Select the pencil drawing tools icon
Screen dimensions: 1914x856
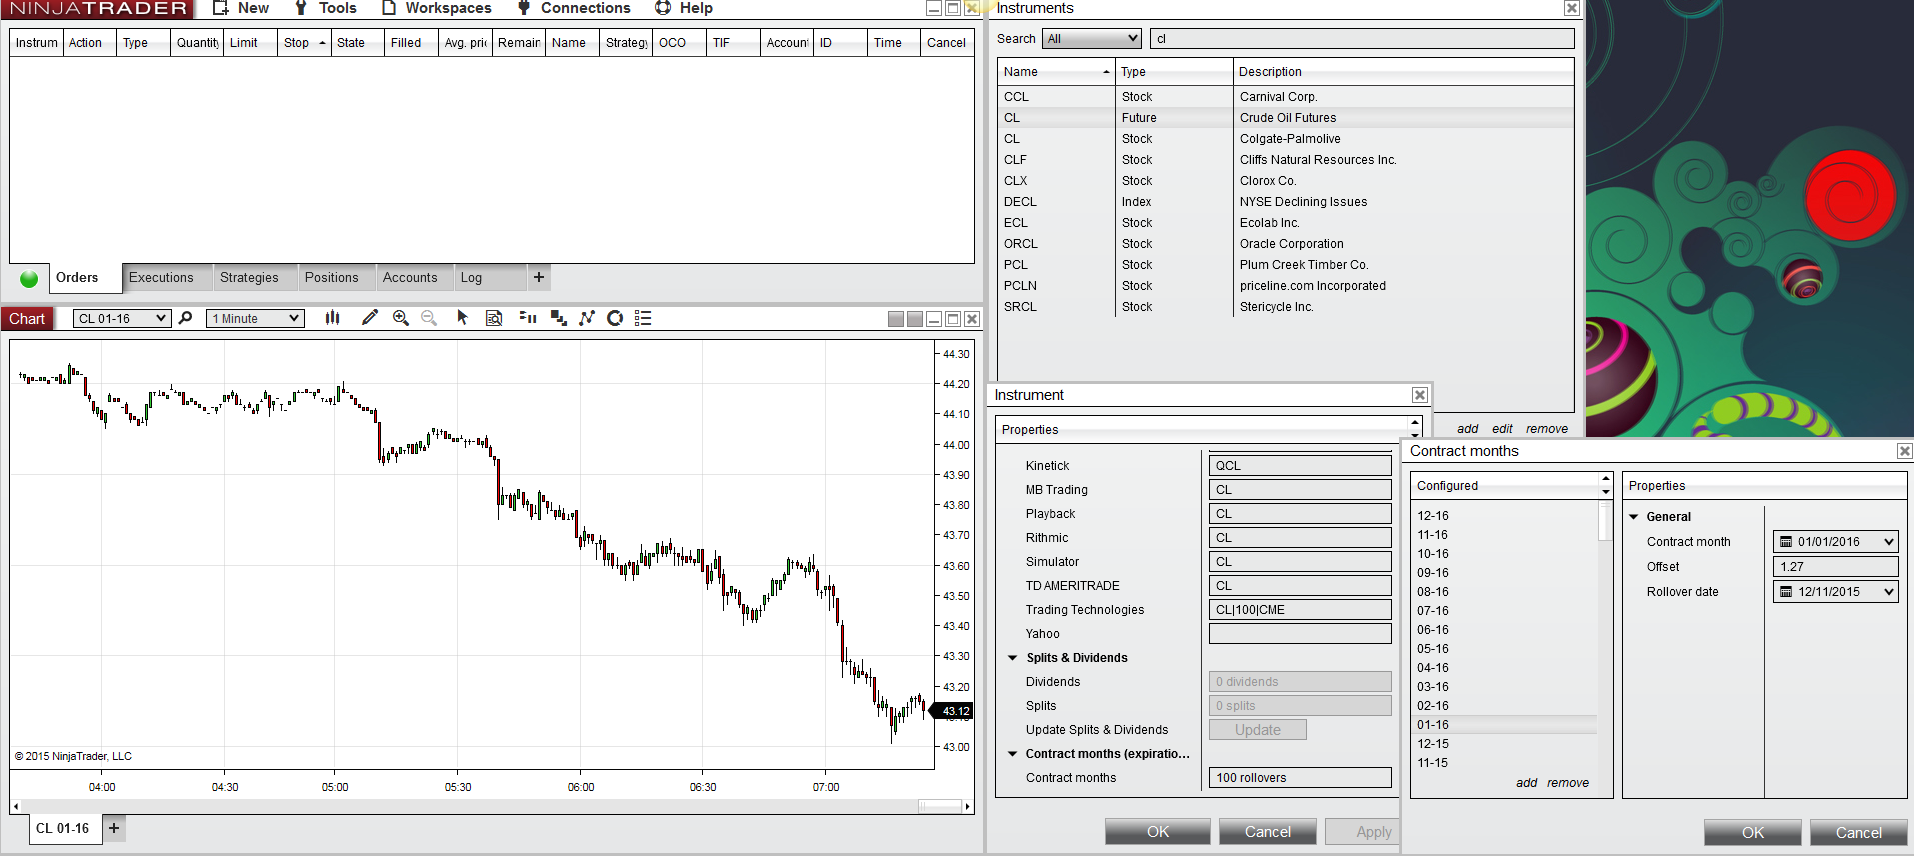click(370, 318)
